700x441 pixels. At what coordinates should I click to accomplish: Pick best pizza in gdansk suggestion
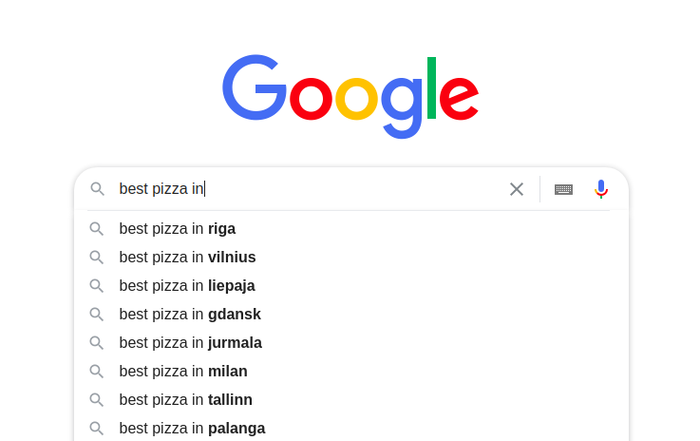pos(351,314)
